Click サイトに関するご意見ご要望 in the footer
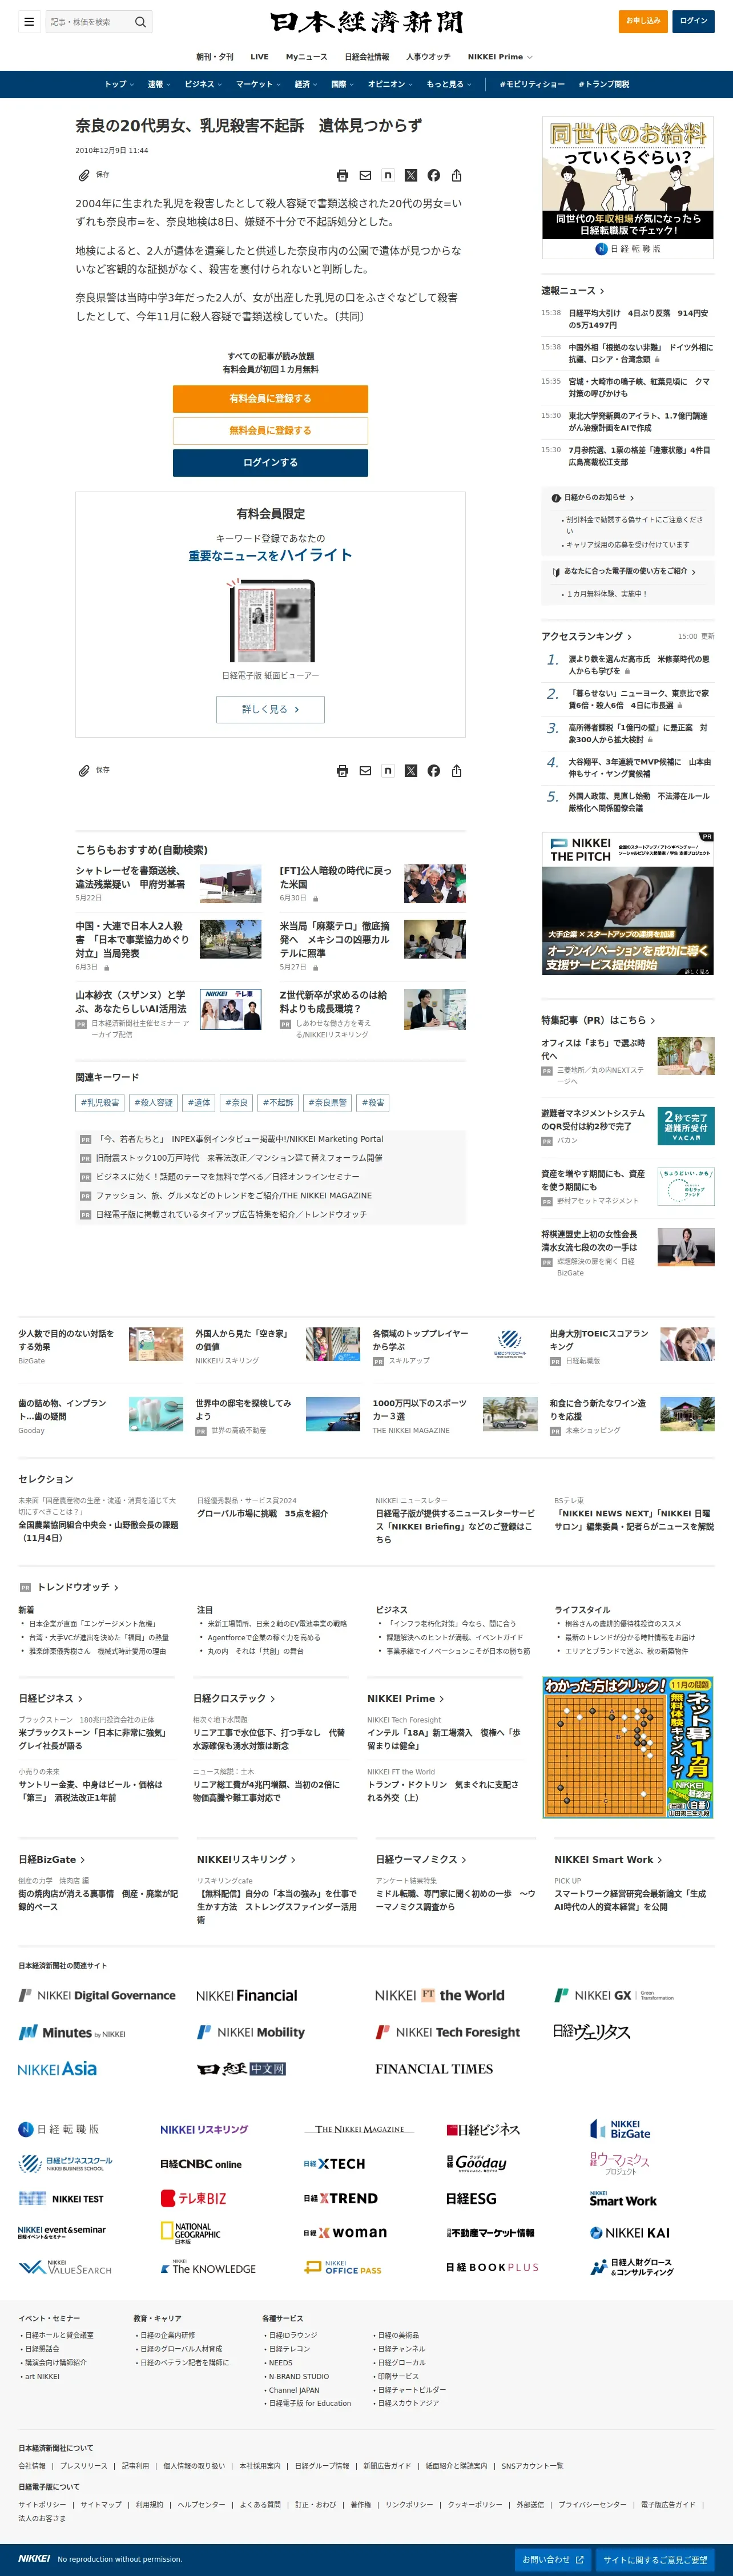Screen dimensions: 733x2576 (x=655, y=2559)
